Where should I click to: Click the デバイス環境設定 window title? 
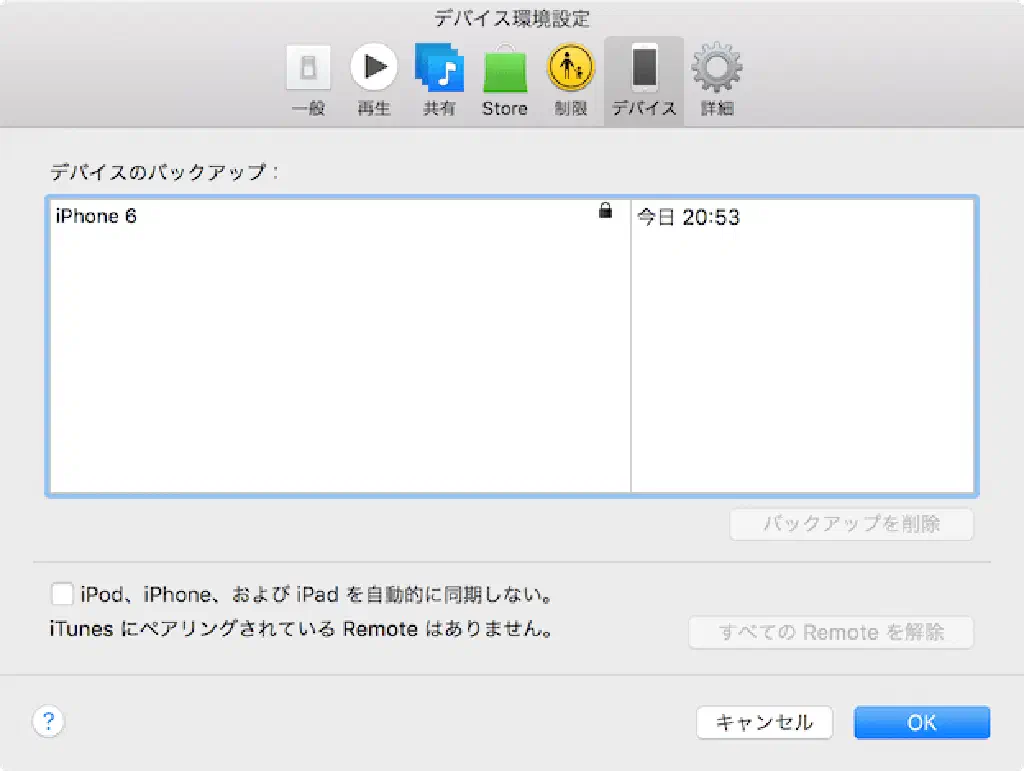coord(512,18)
